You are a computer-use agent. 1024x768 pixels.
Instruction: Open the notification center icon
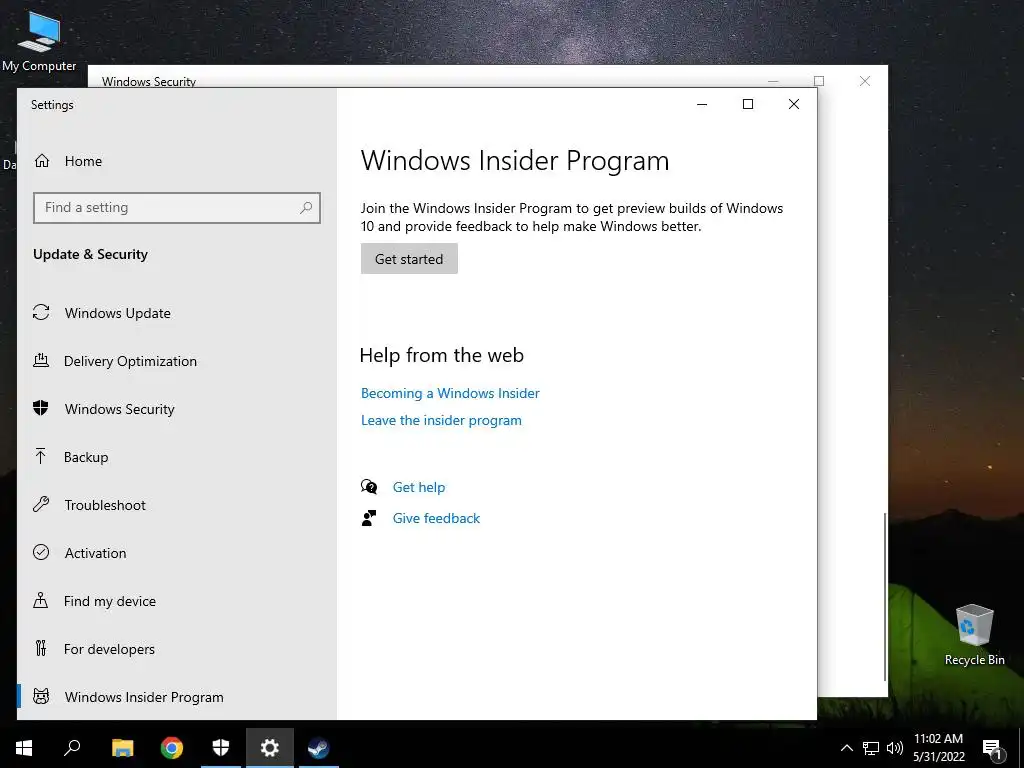992,749
